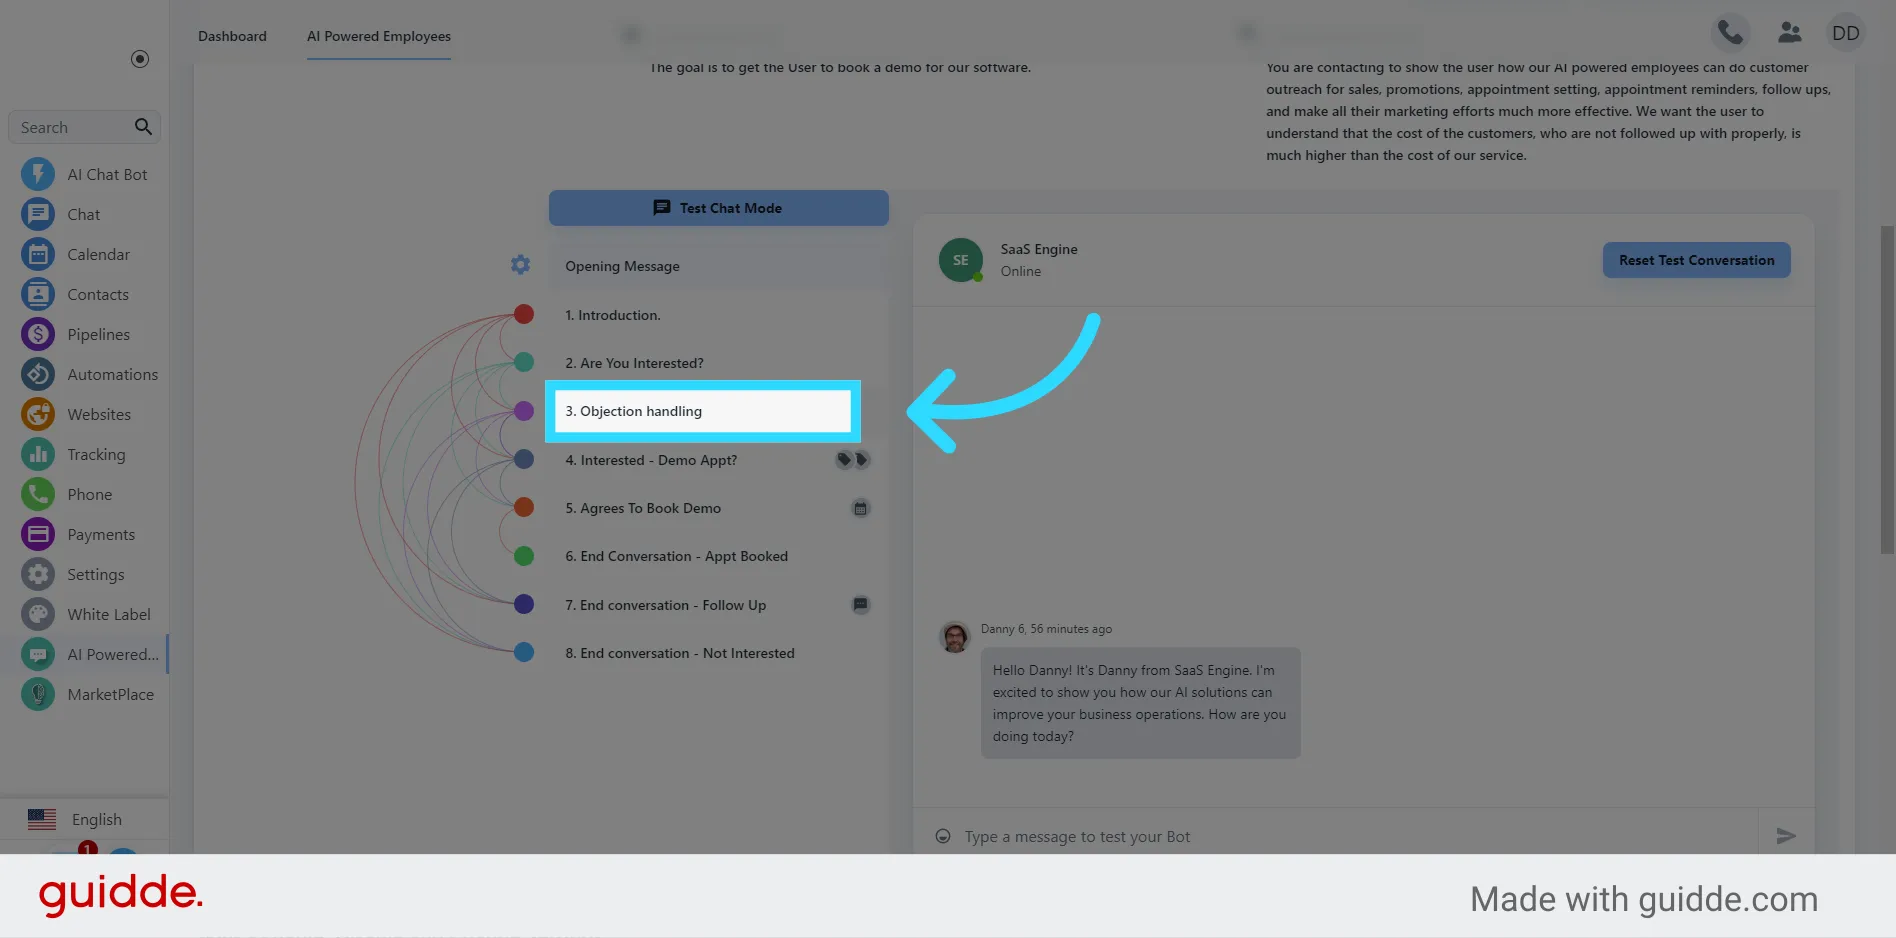This screenshot has width=1896, height=938.
Task: Click the search magnifier icon
Action: pyautogui.click(x=143, y=127)
